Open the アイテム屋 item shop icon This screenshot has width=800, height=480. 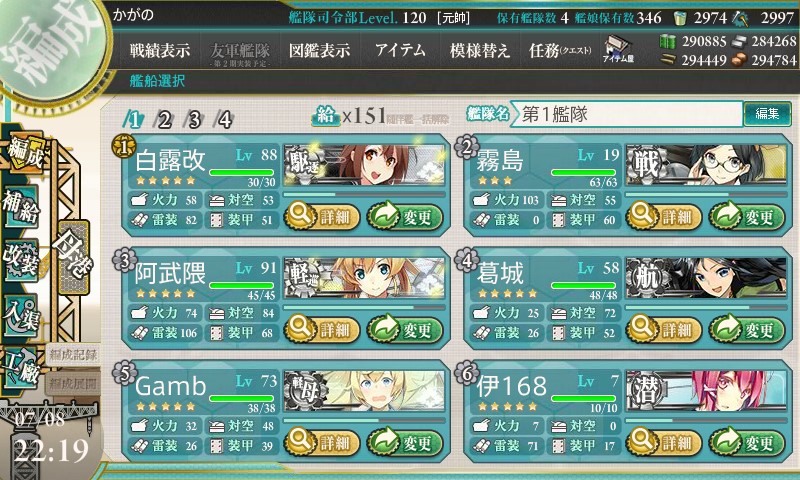pyautogui.click(x=618, y=49)
